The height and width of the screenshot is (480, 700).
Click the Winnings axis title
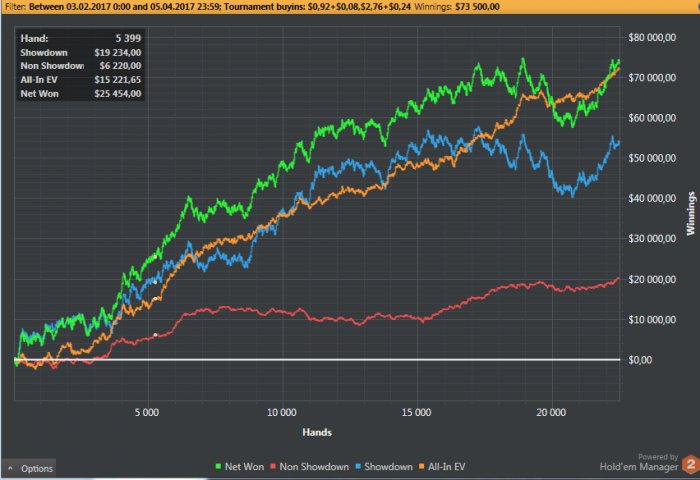pyautogui.click(x=691, y=213)
